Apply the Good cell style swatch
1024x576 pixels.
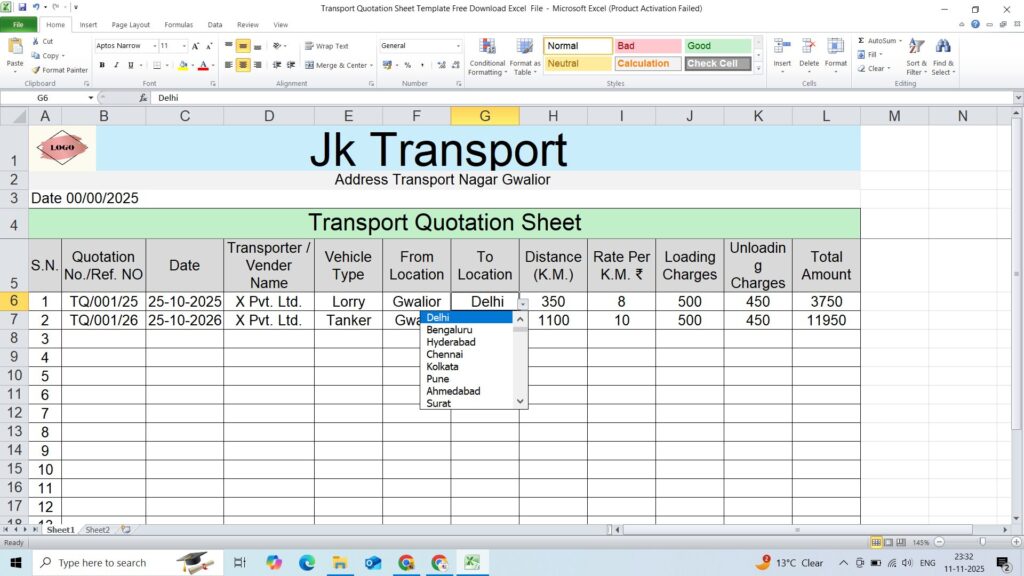point(717,46)
